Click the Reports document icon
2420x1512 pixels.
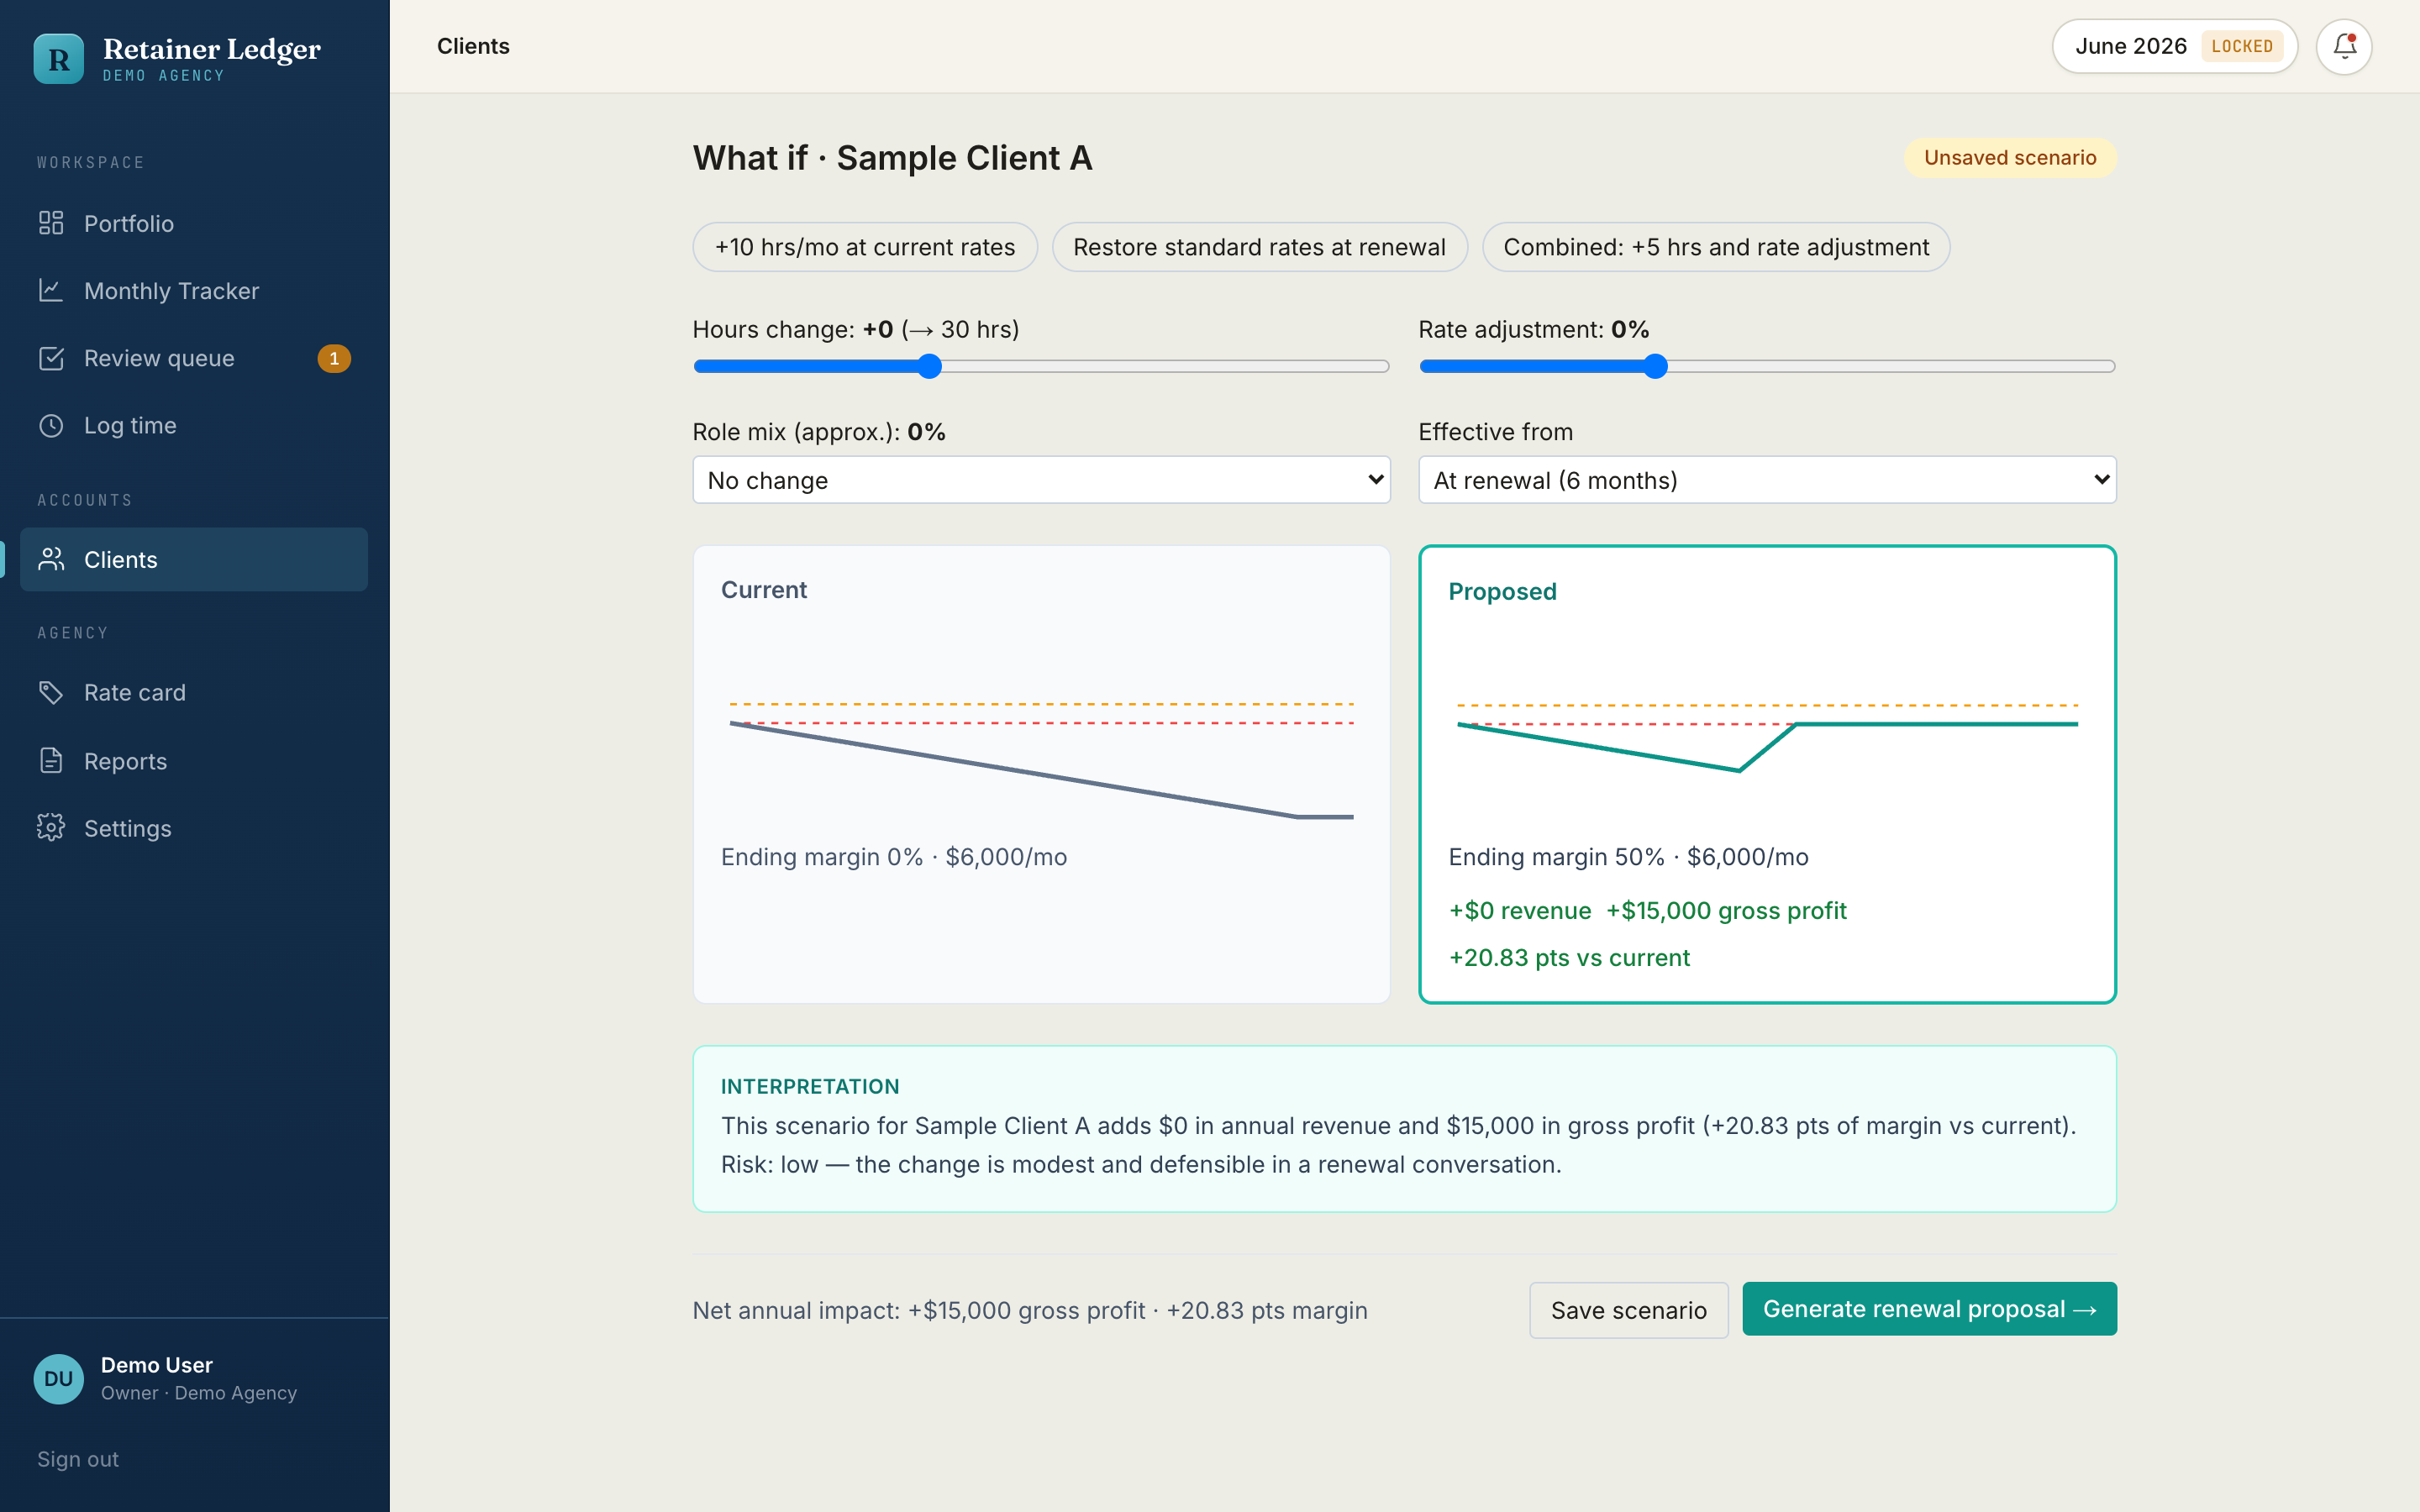51,761
